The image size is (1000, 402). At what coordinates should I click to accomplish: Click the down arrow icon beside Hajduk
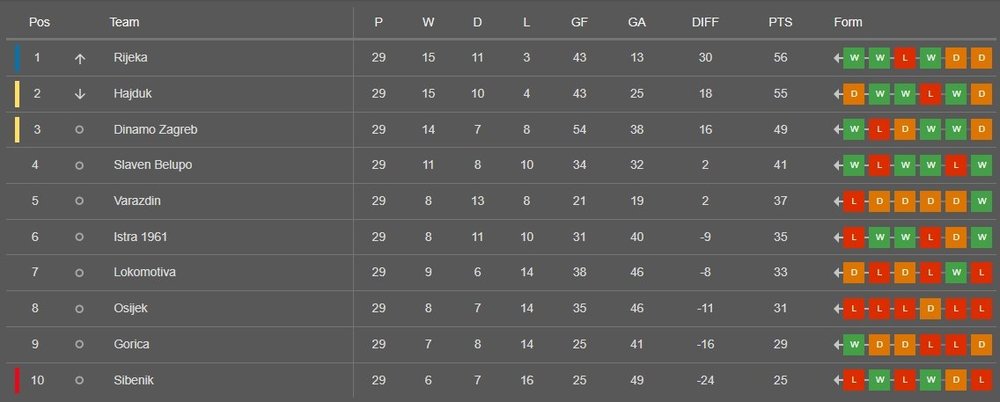coord(80,94)
